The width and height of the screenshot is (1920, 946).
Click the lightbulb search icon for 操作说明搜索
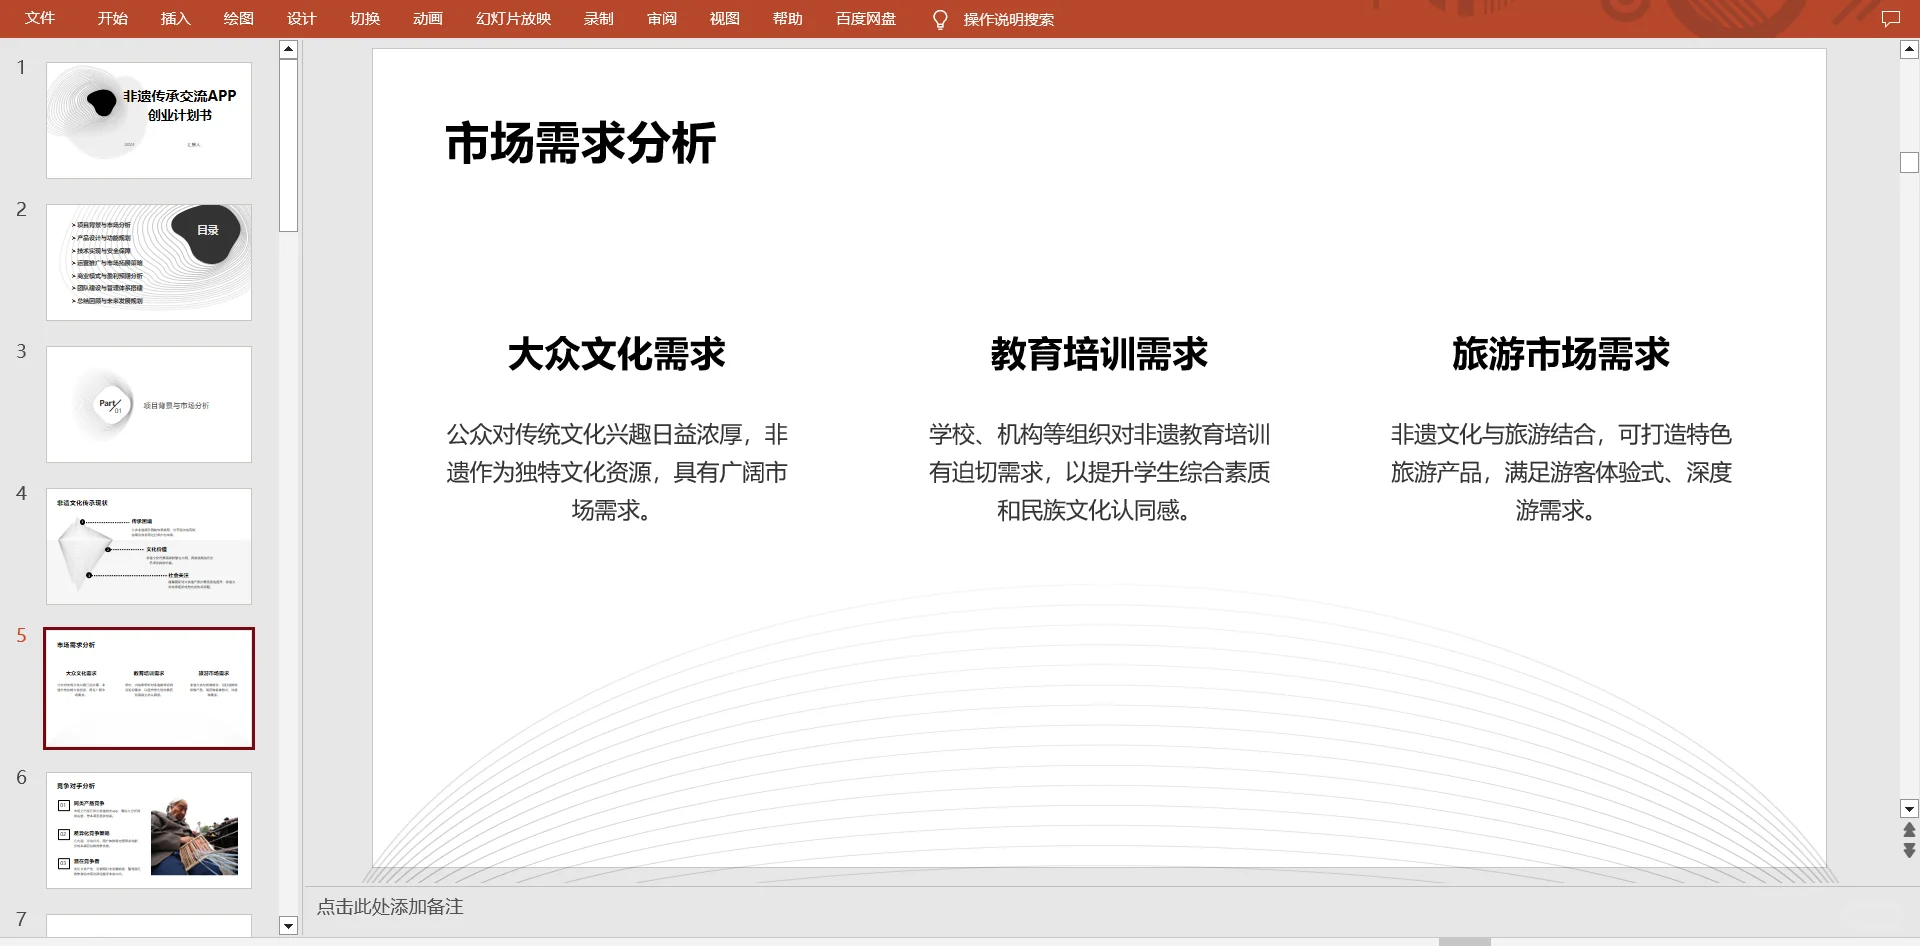tap(940, 19)
